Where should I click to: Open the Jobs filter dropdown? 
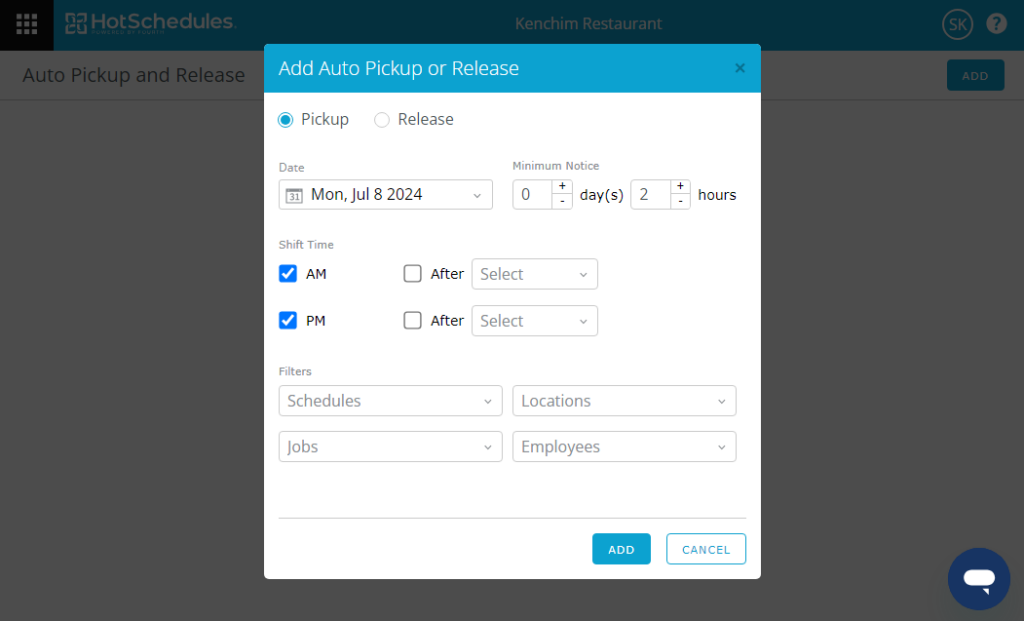[390, 447]
